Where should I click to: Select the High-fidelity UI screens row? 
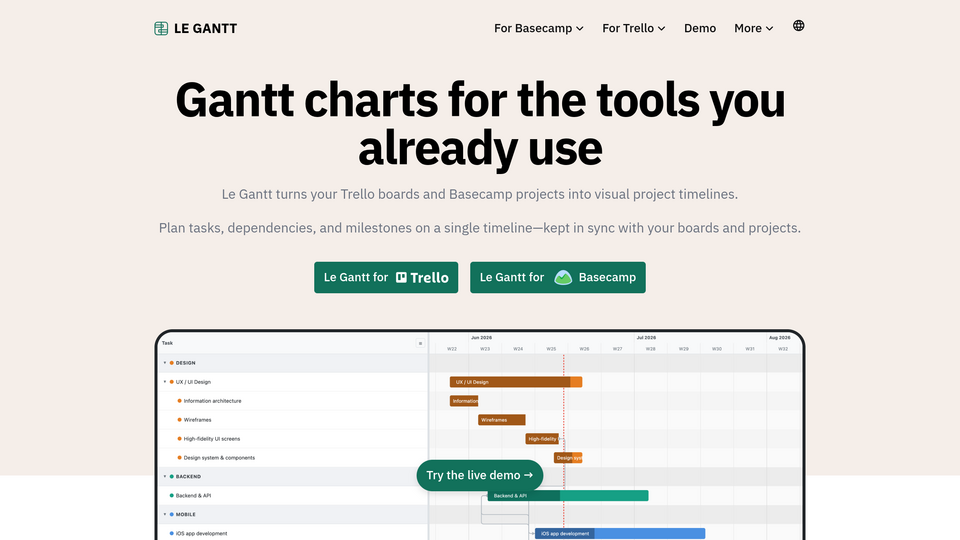[x=293, y=439]
